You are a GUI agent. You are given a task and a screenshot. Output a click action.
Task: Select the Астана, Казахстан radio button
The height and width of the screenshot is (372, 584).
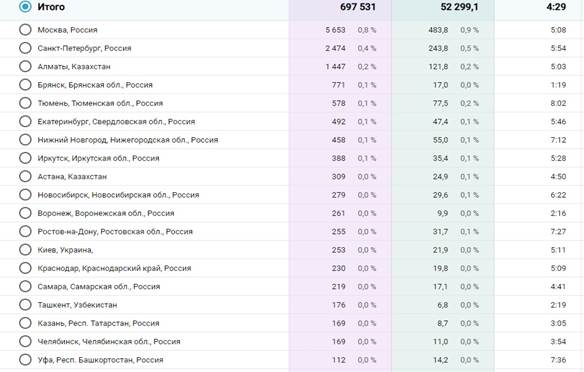point(25,176)
